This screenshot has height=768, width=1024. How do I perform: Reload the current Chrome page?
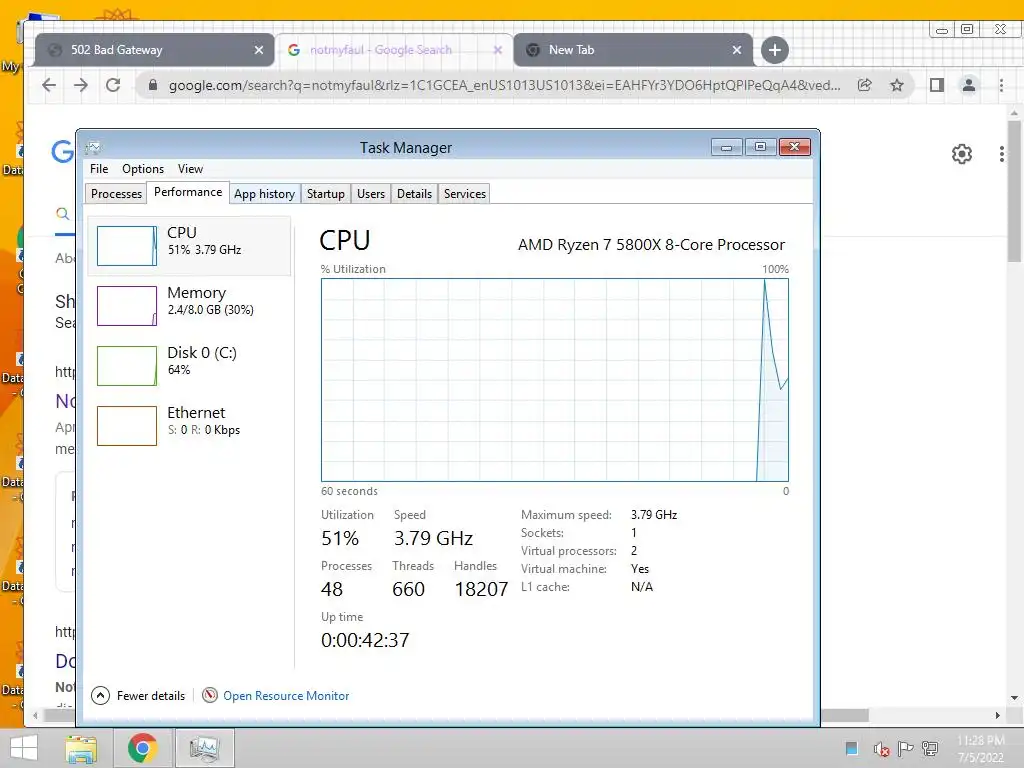pyautogui.click(x=113, y=85)
